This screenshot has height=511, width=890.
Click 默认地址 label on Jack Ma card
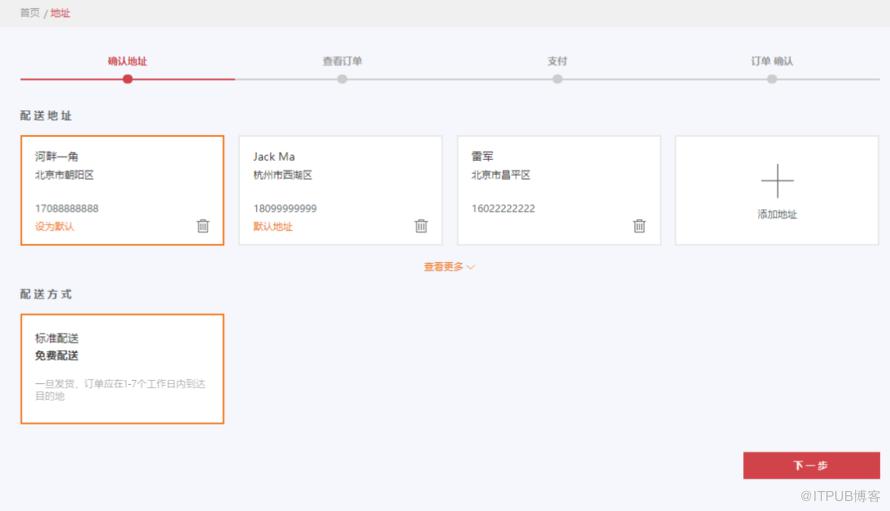tap(273, 227)
